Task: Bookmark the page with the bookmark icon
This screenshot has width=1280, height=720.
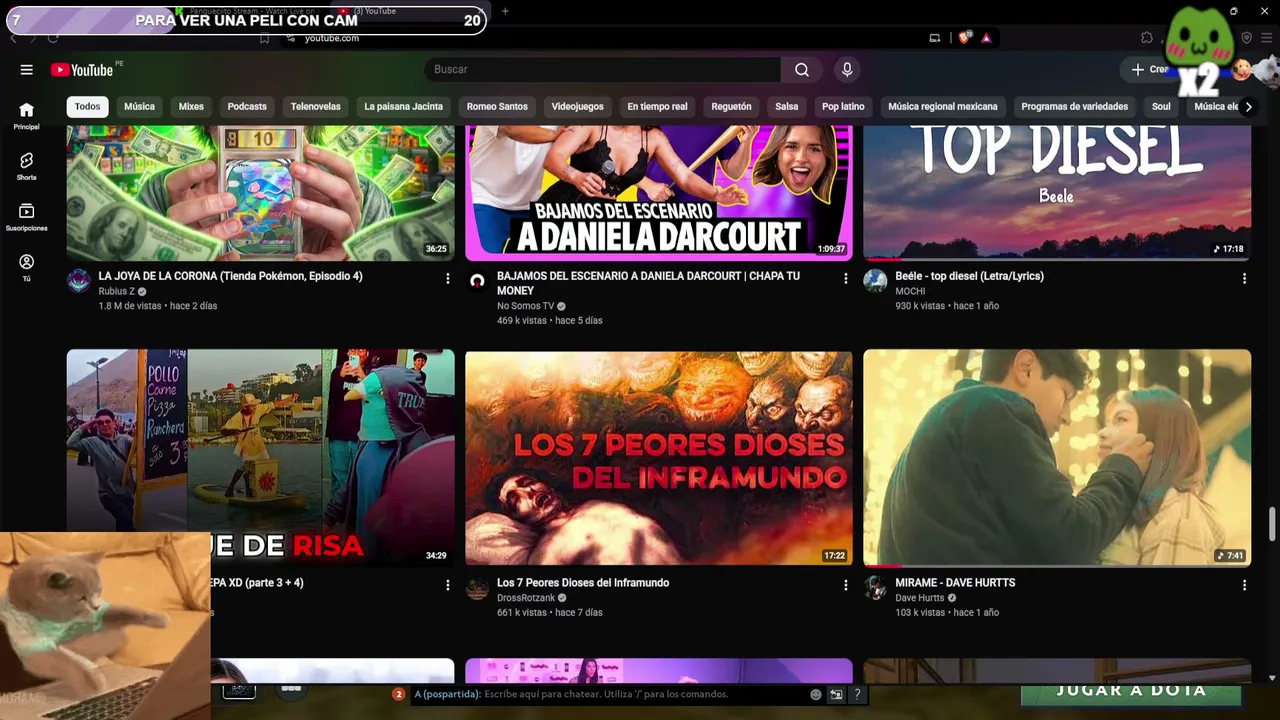Action: [x=264, y=38]
